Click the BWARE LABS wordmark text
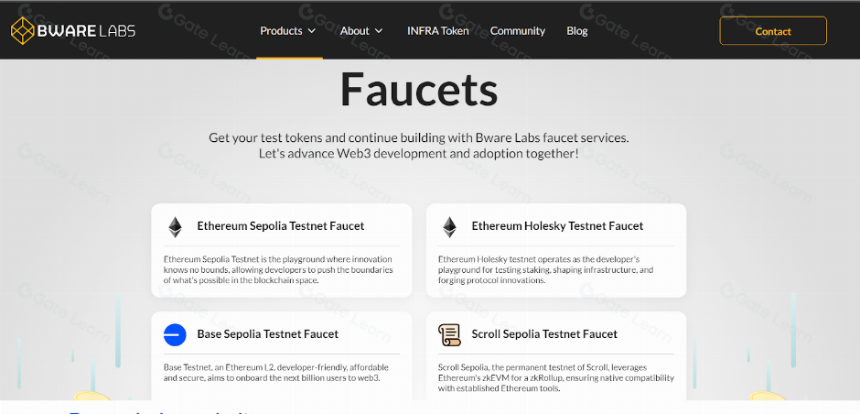Screen dimensions: 860x414 [x=86, y=31]
